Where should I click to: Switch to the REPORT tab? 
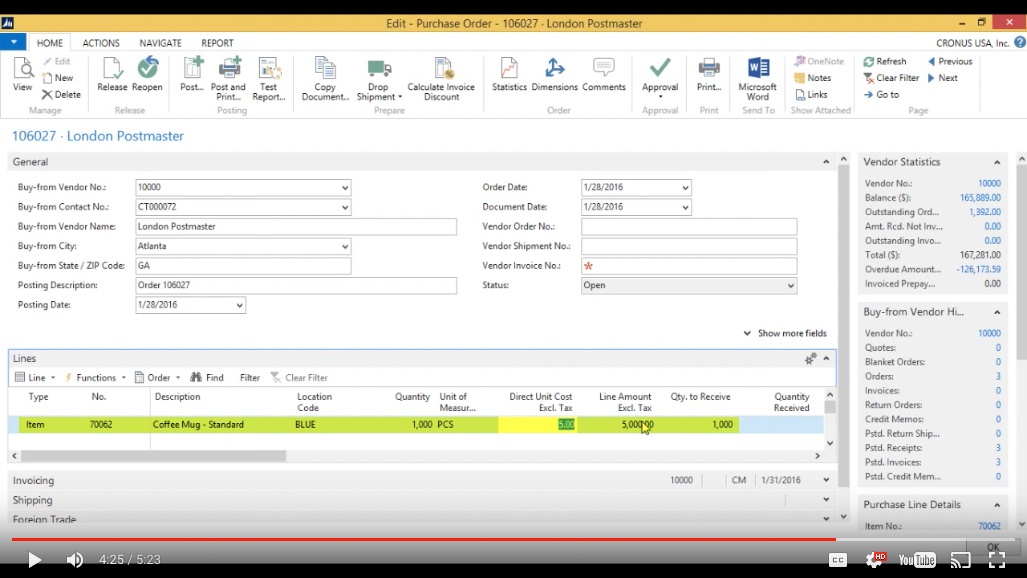point(217,43)
